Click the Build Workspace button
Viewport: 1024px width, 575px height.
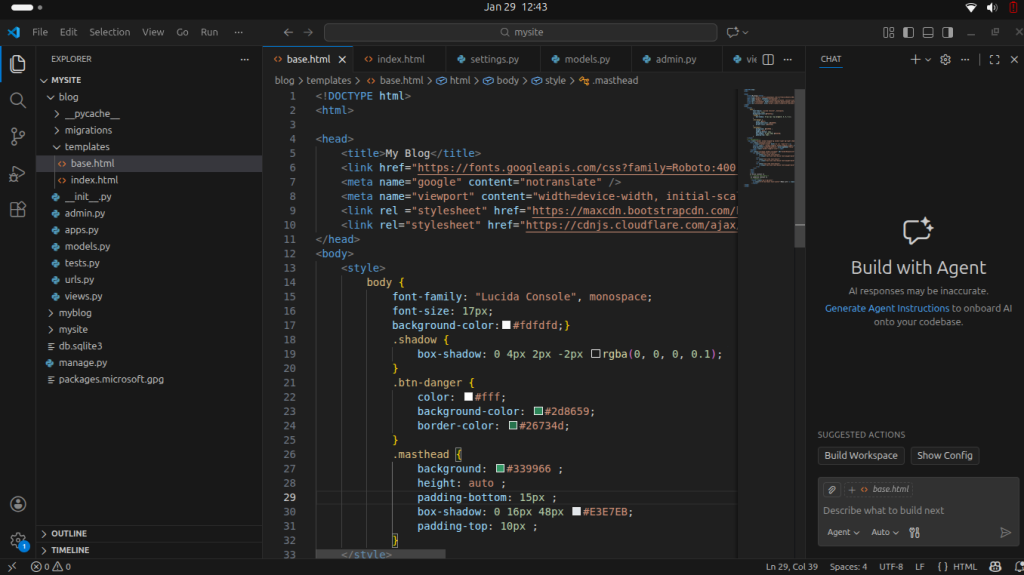861,455
